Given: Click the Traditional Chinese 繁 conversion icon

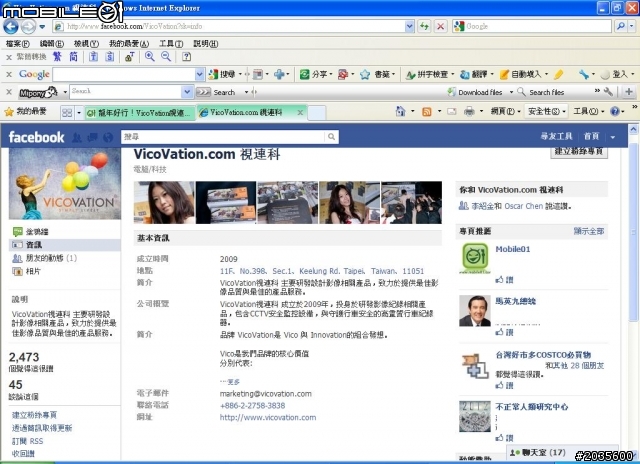Looking at the screenshot, I should coord(57,56).
